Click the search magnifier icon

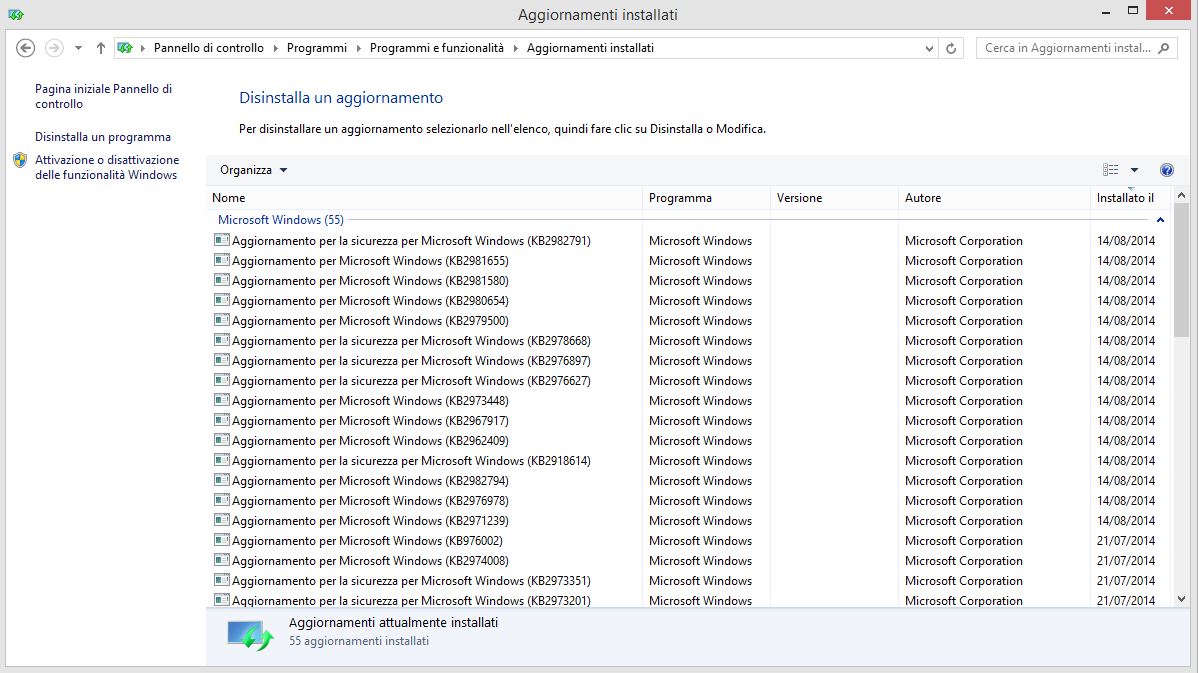(x=1164, y=48)
